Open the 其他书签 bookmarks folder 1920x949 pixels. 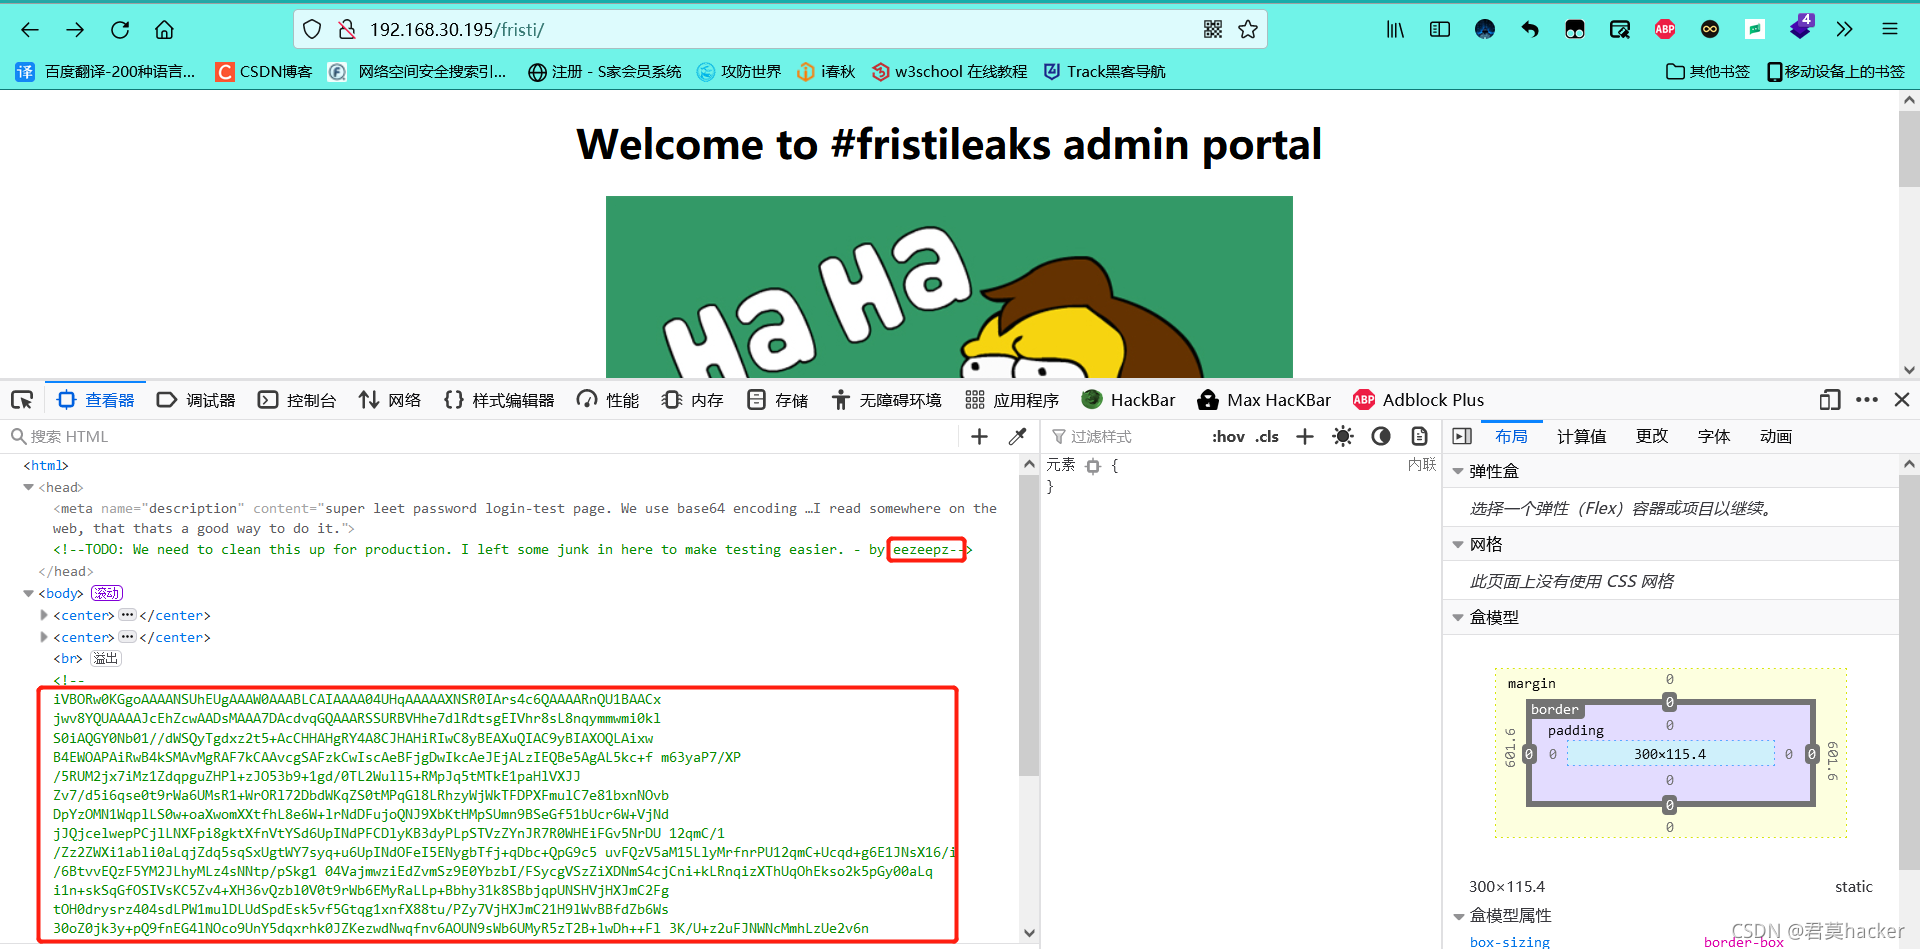click(x=1708, y=72)
